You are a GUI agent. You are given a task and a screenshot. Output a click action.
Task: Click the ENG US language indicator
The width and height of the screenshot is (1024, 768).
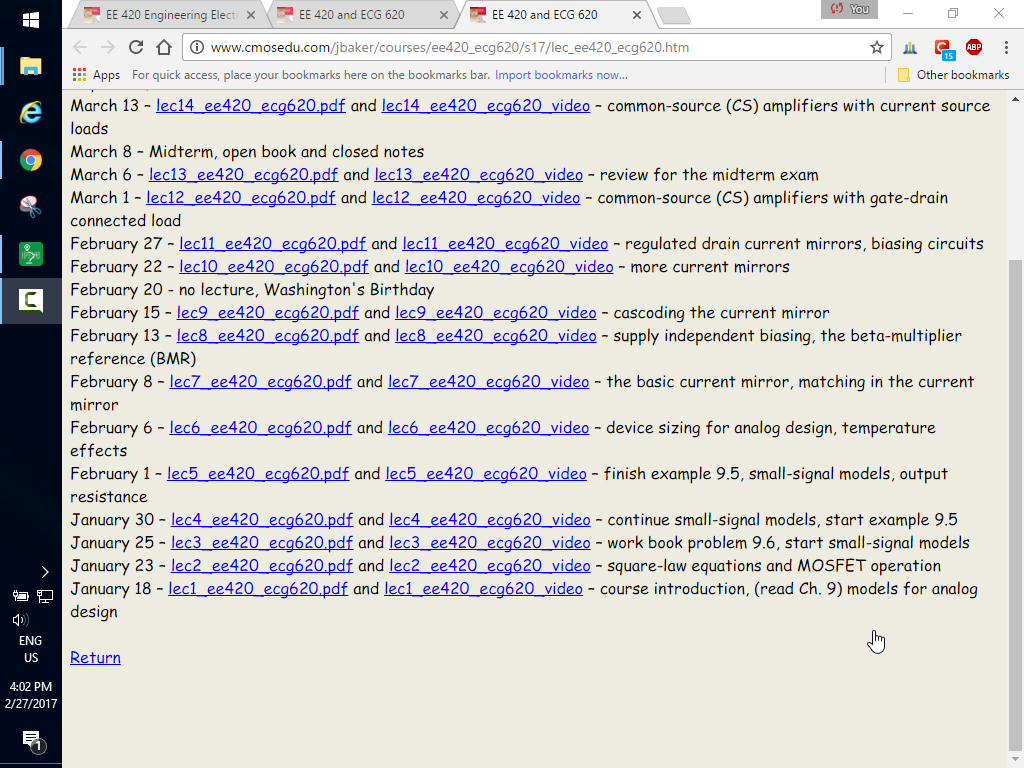click(31, 649)
